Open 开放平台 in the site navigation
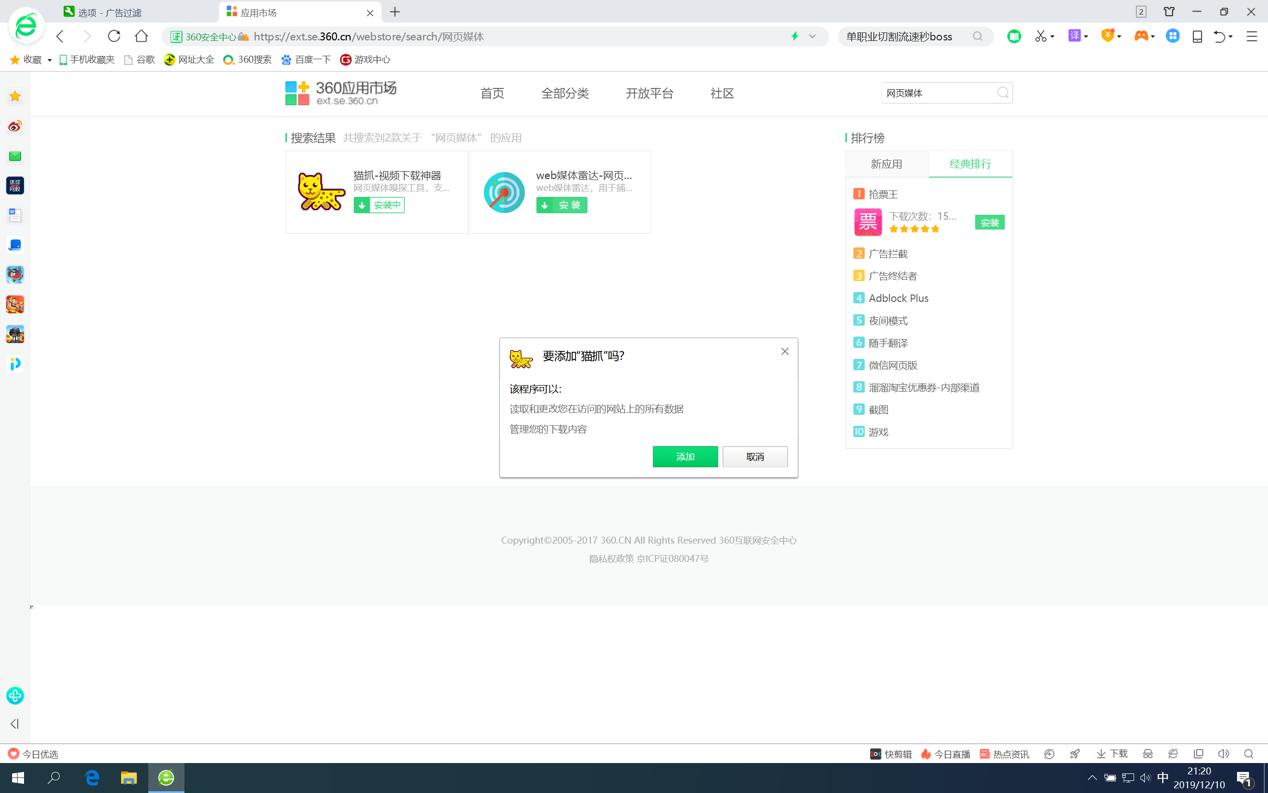This screenshot has width=1268, height=793. point(650,93)
